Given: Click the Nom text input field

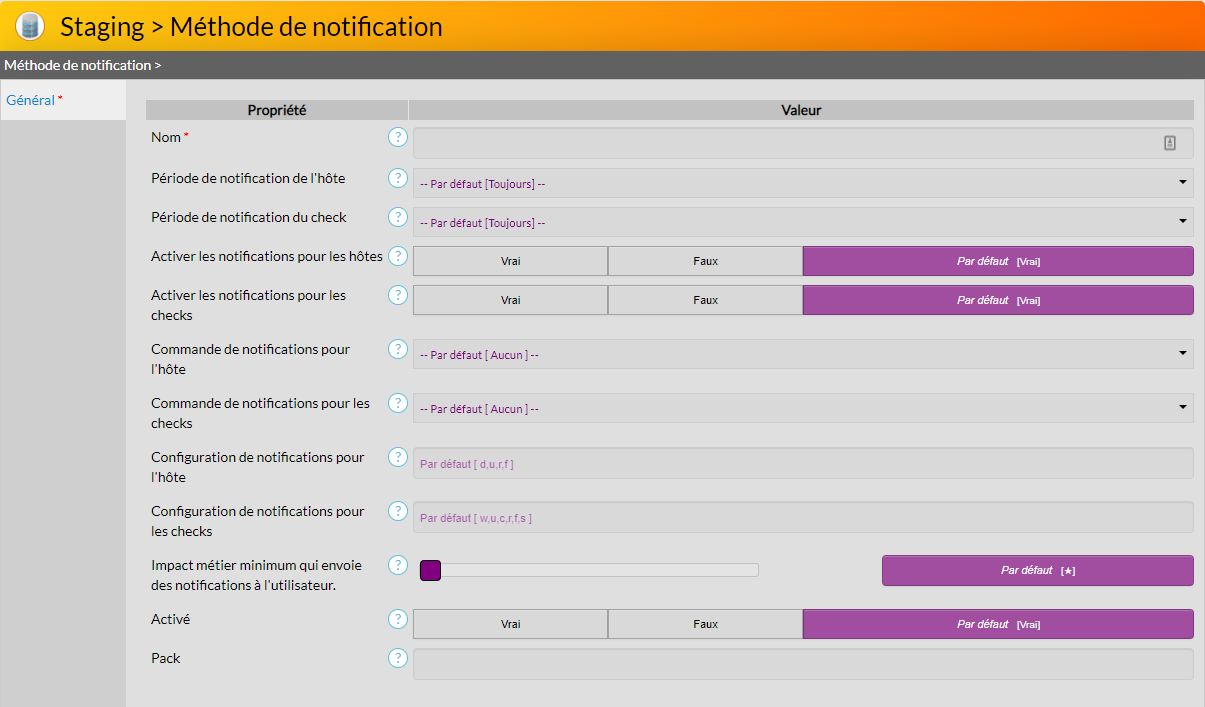Looking at the screenshot, I should click(785, 143).
